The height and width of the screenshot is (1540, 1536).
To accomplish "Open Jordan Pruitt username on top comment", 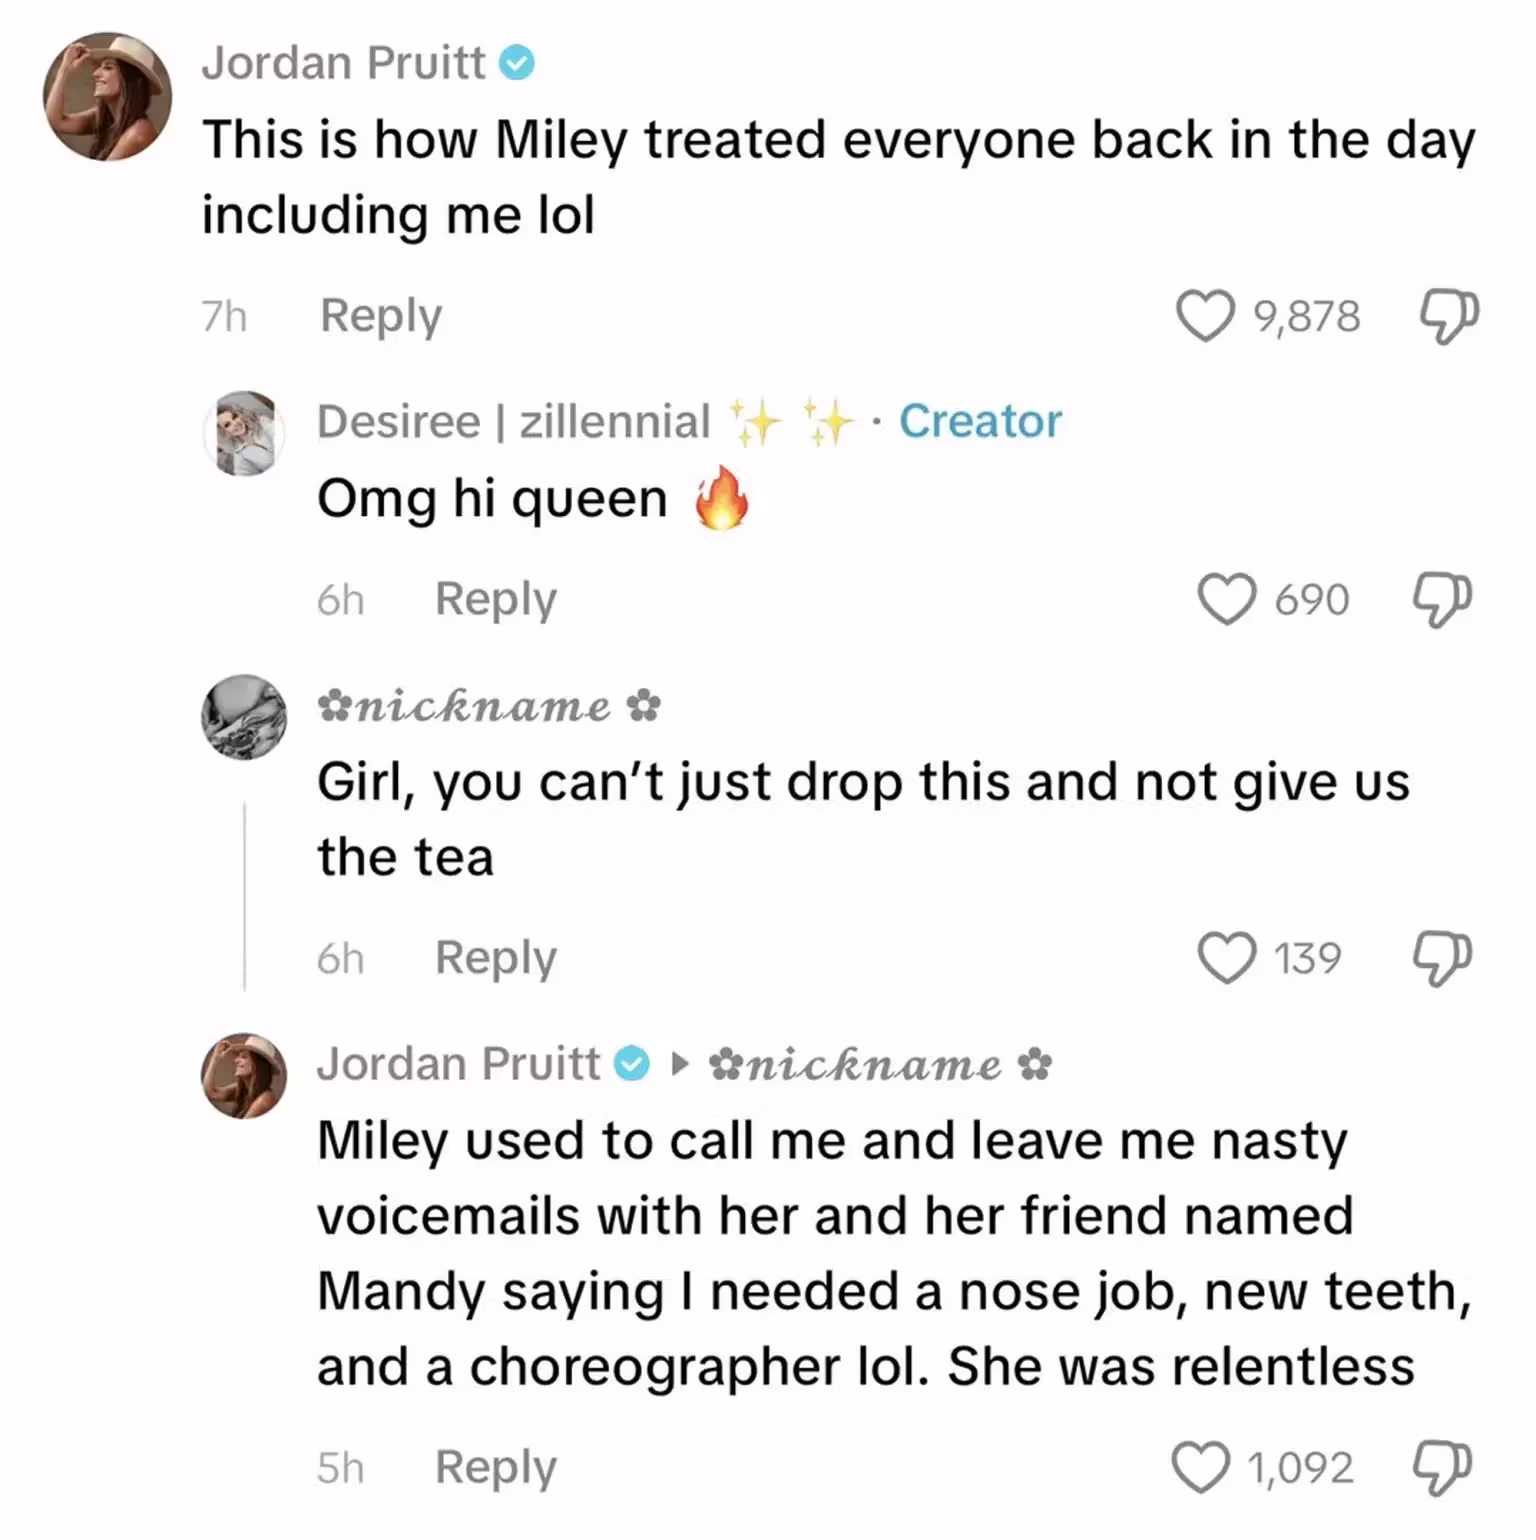I will click(x=343, y=63).
